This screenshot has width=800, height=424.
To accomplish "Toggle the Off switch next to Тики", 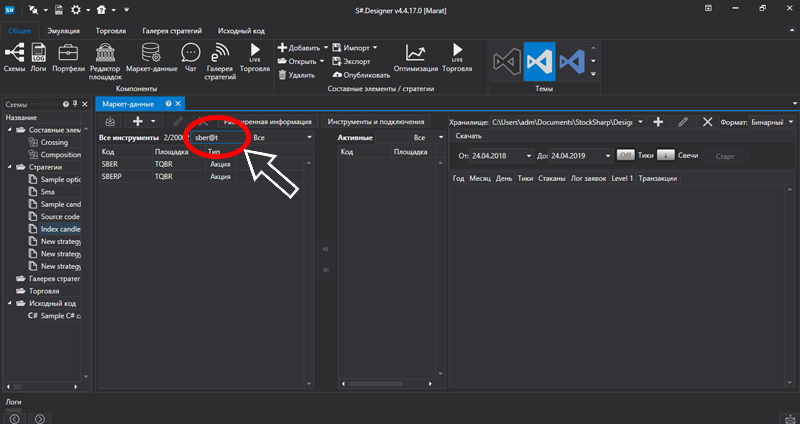I will pos(625,156).
